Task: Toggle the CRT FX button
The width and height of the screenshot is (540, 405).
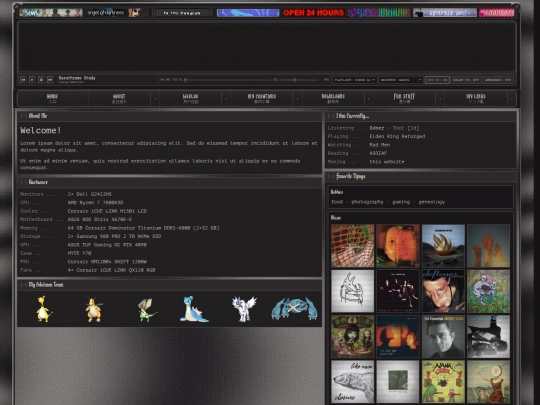Action: (437, 80)
